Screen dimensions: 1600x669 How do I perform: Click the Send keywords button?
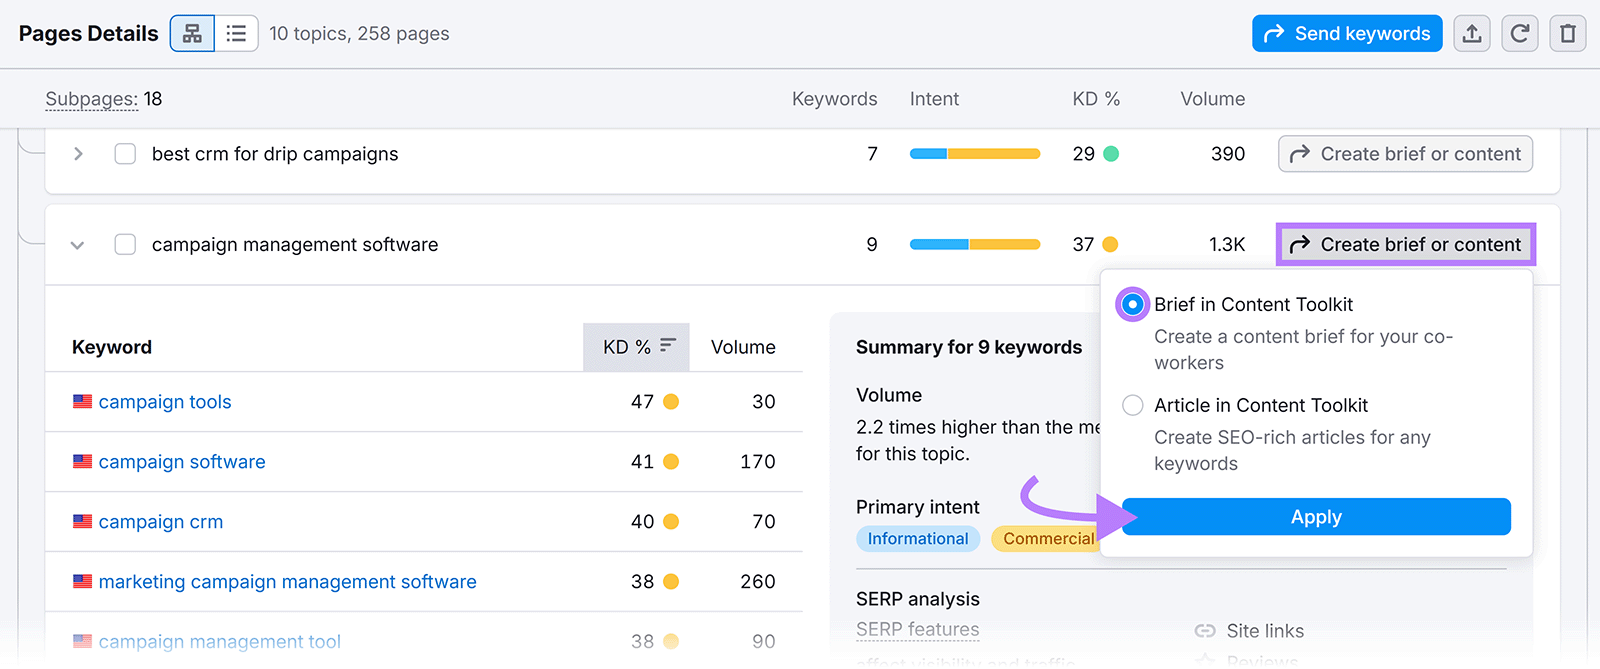point(1346,34)
